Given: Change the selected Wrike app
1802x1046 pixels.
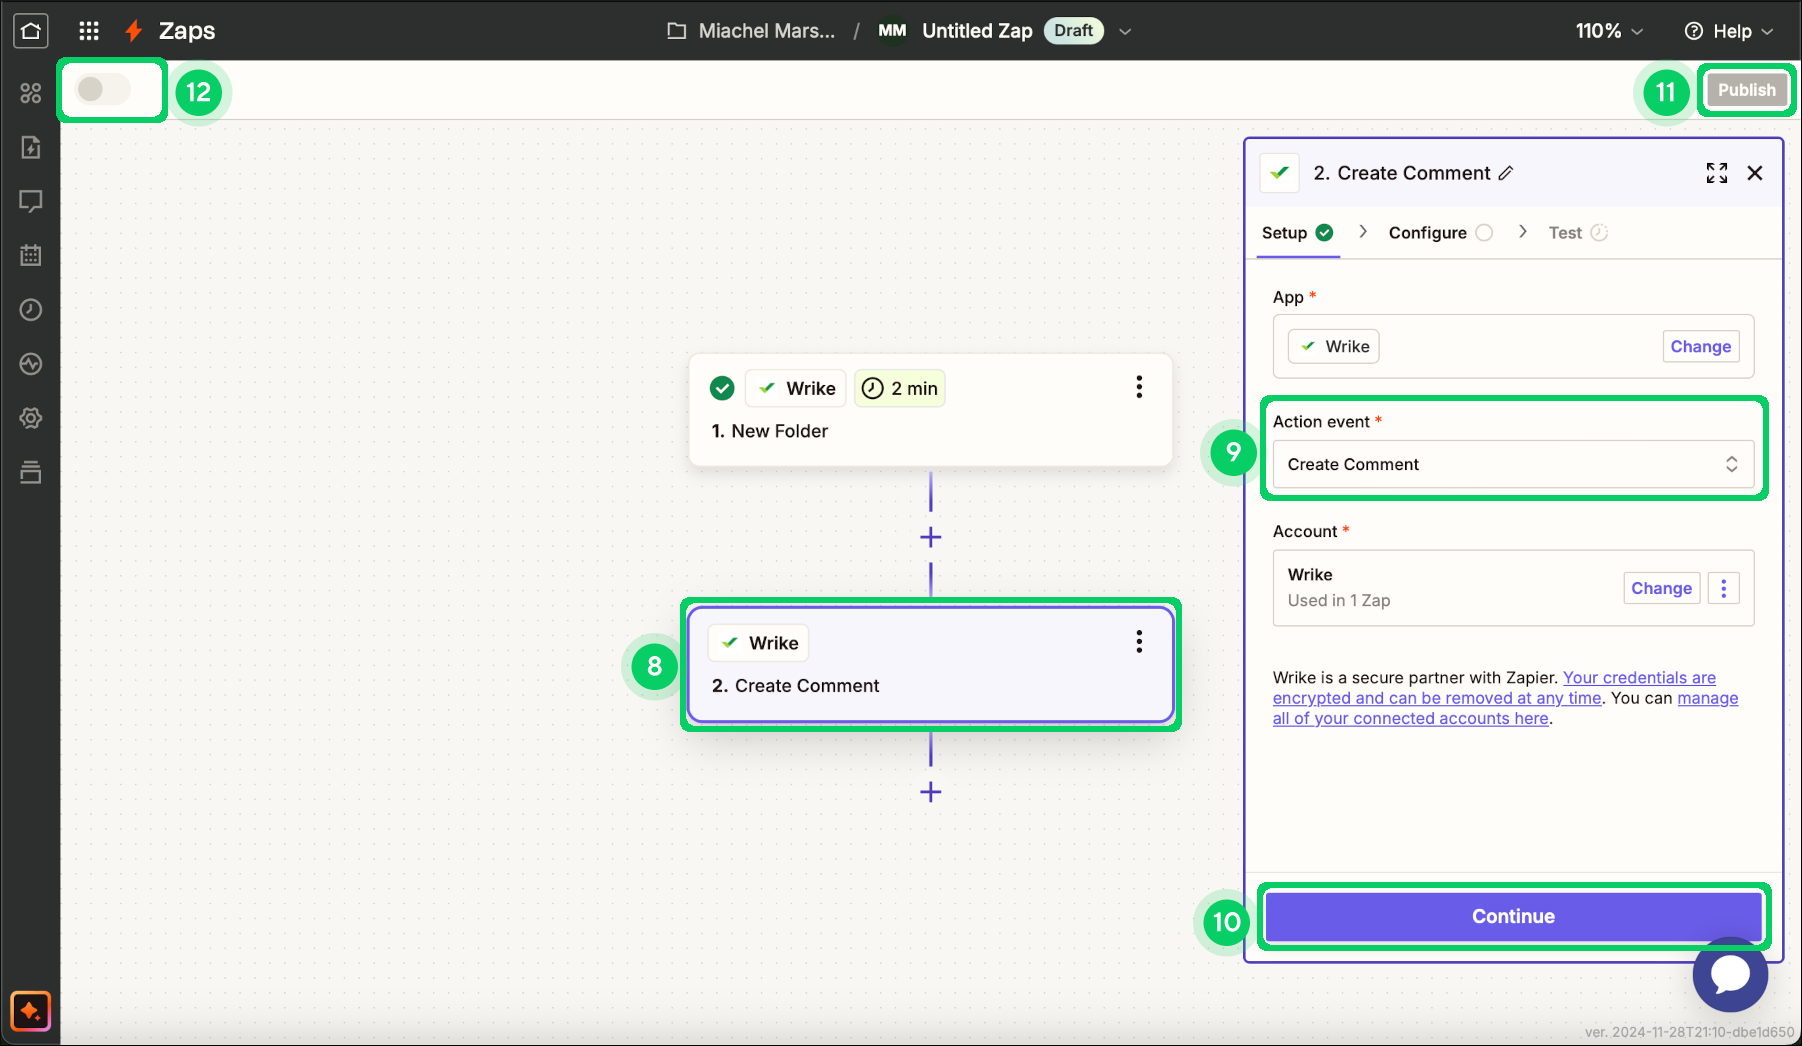Looking at the screenshot, I should click(1700, 346).
